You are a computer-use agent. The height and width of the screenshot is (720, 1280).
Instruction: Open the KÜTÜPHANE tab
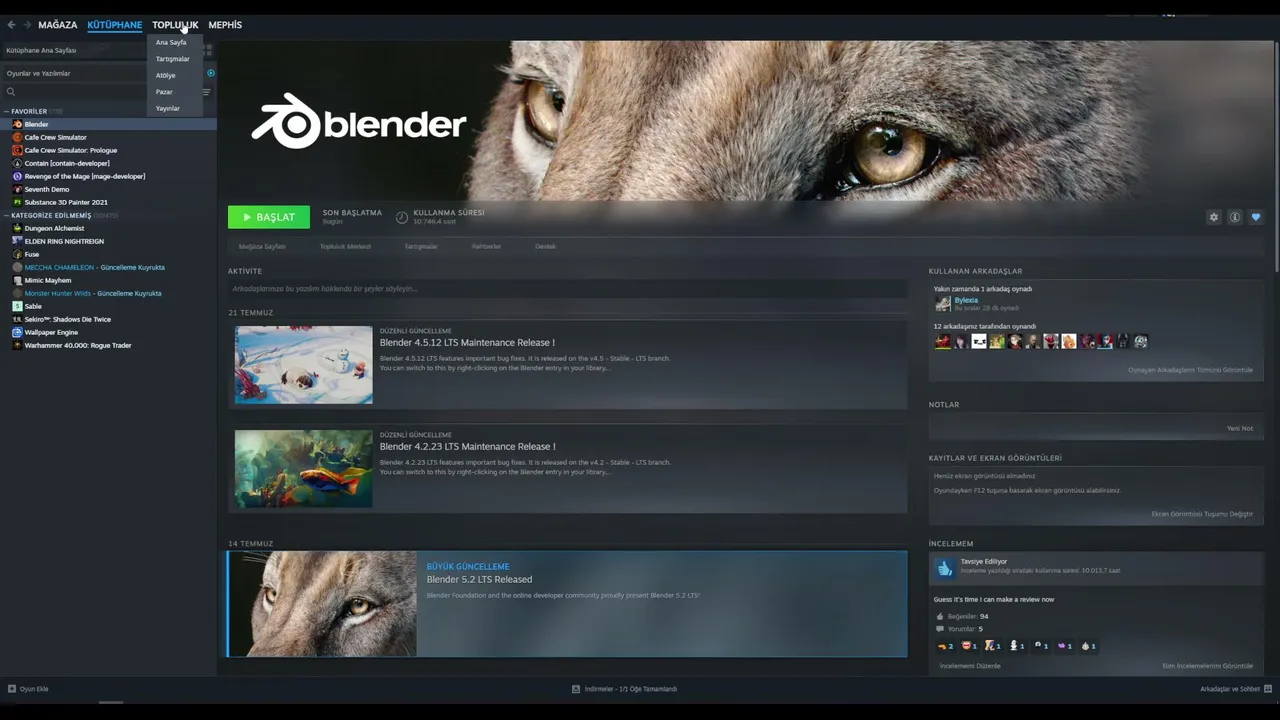point(115,25)
